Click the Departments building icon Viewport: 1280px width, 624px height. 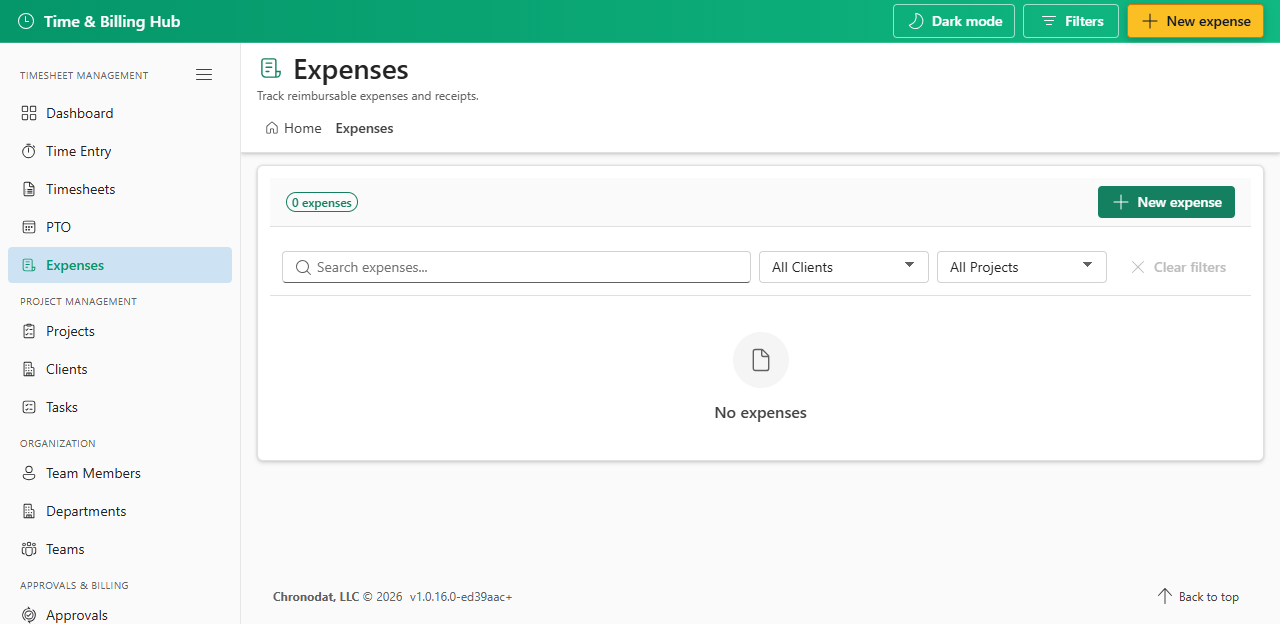coord(29,511)
